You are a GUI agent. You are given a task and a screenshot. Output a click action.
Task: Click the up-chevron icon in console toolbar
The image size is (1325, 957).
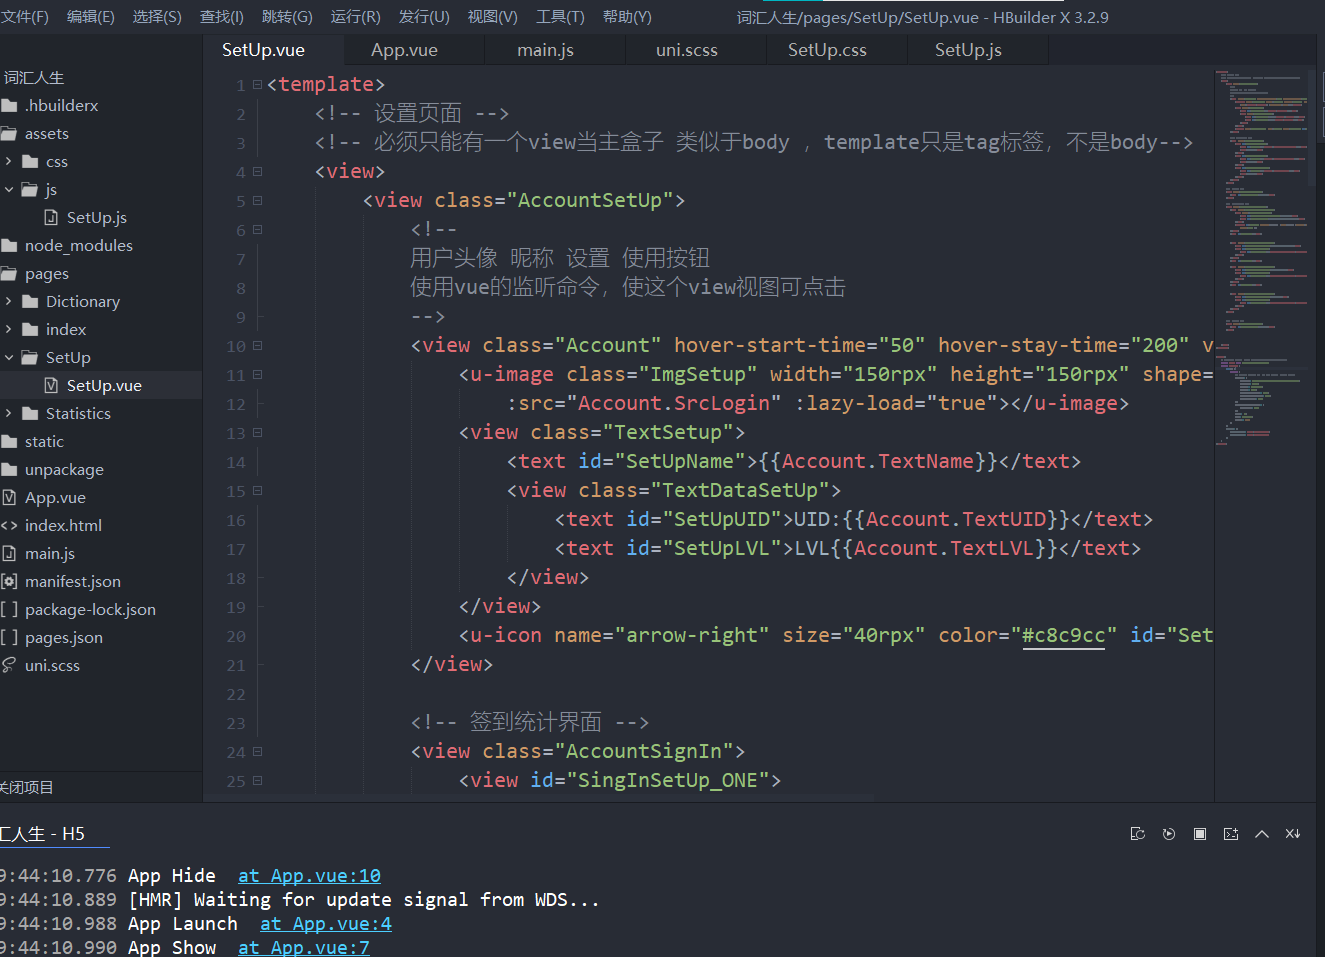pyautogui.click(x=1261, y=834)
